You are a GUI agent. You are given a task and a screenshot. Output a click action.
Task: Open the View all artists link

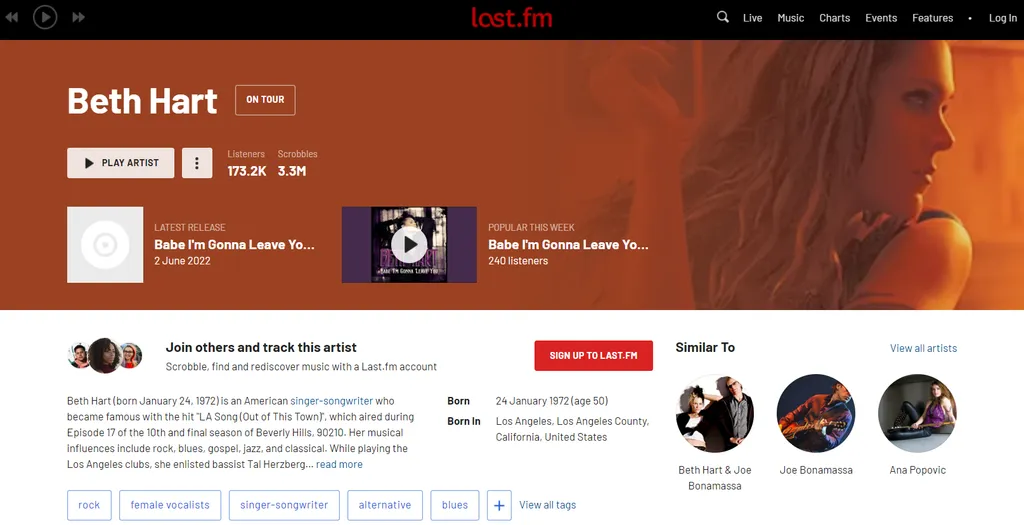[x=923, y=348]
